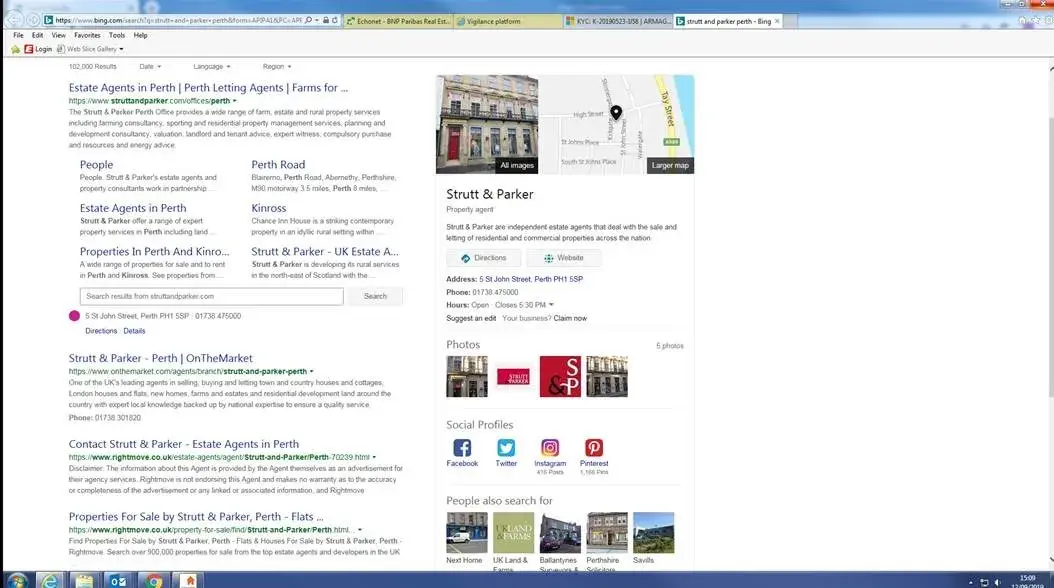Click the Internet Explorer taskbar icon
This screenshot has height=588, width=1054.
point(48,580)
